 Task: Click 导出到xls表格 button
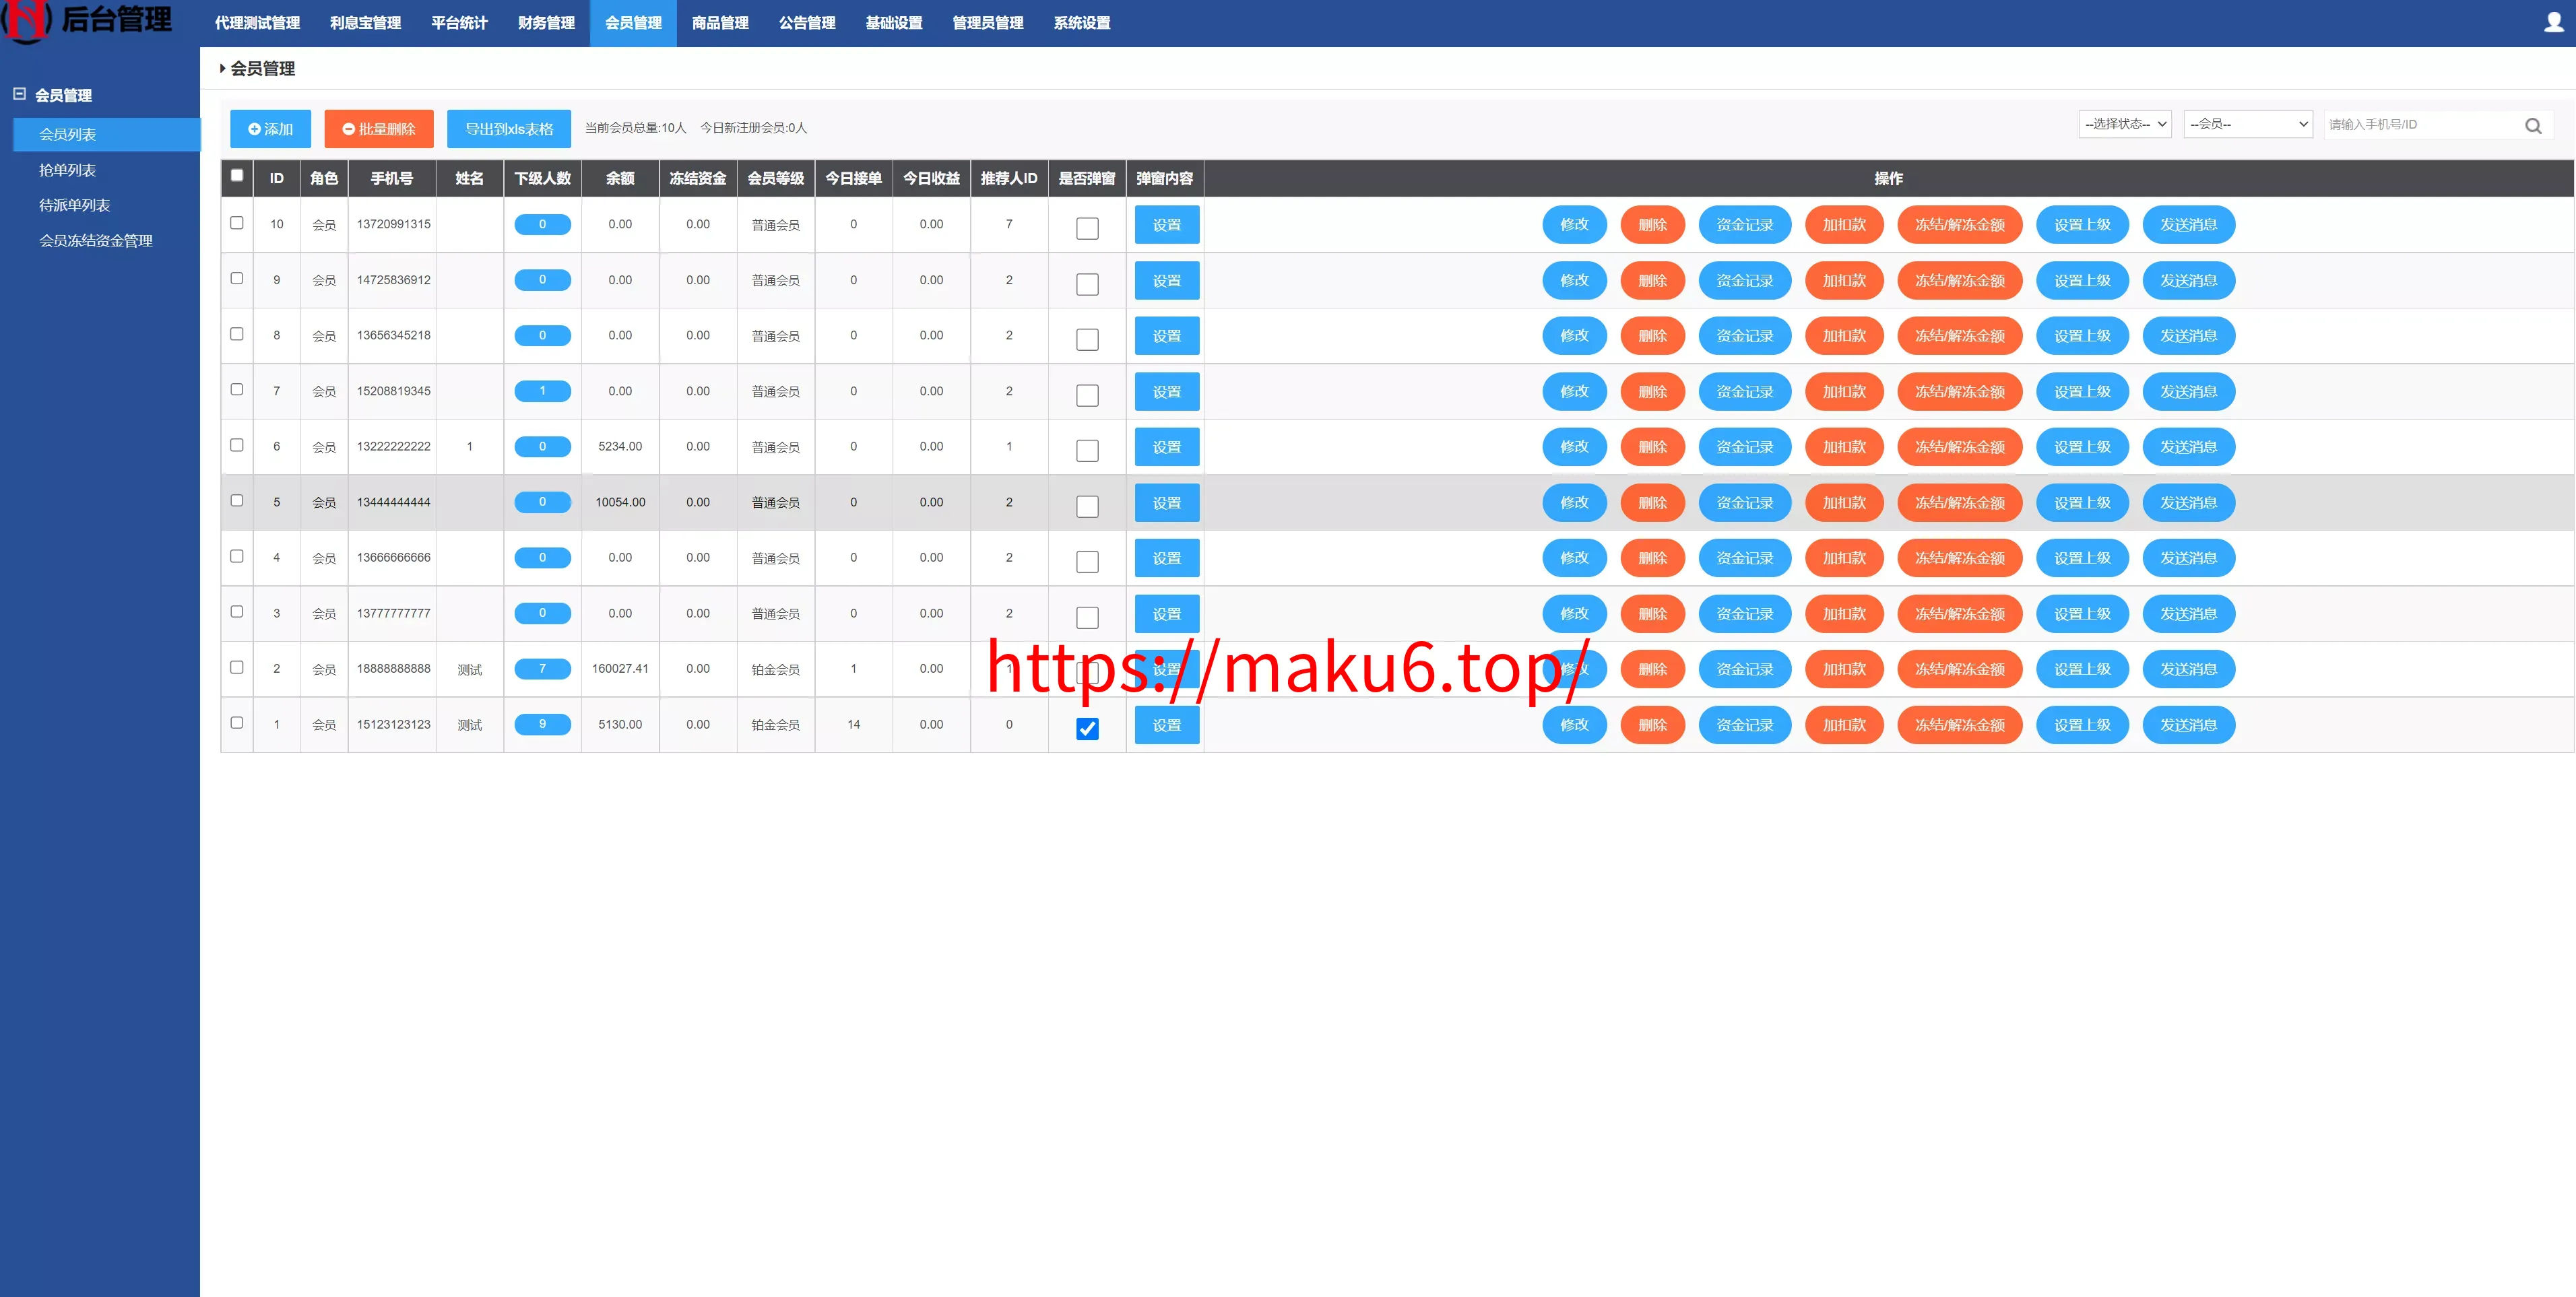tap(508, 129)
